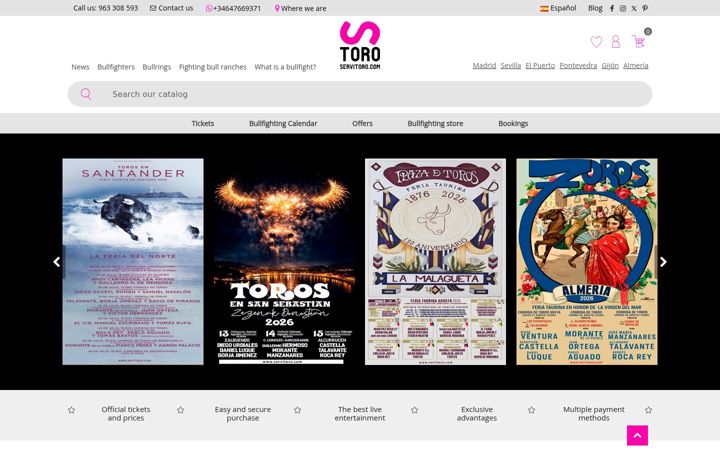Switch language to Español
The width and height of the screenshot is (720, 450).
[558, 8]
